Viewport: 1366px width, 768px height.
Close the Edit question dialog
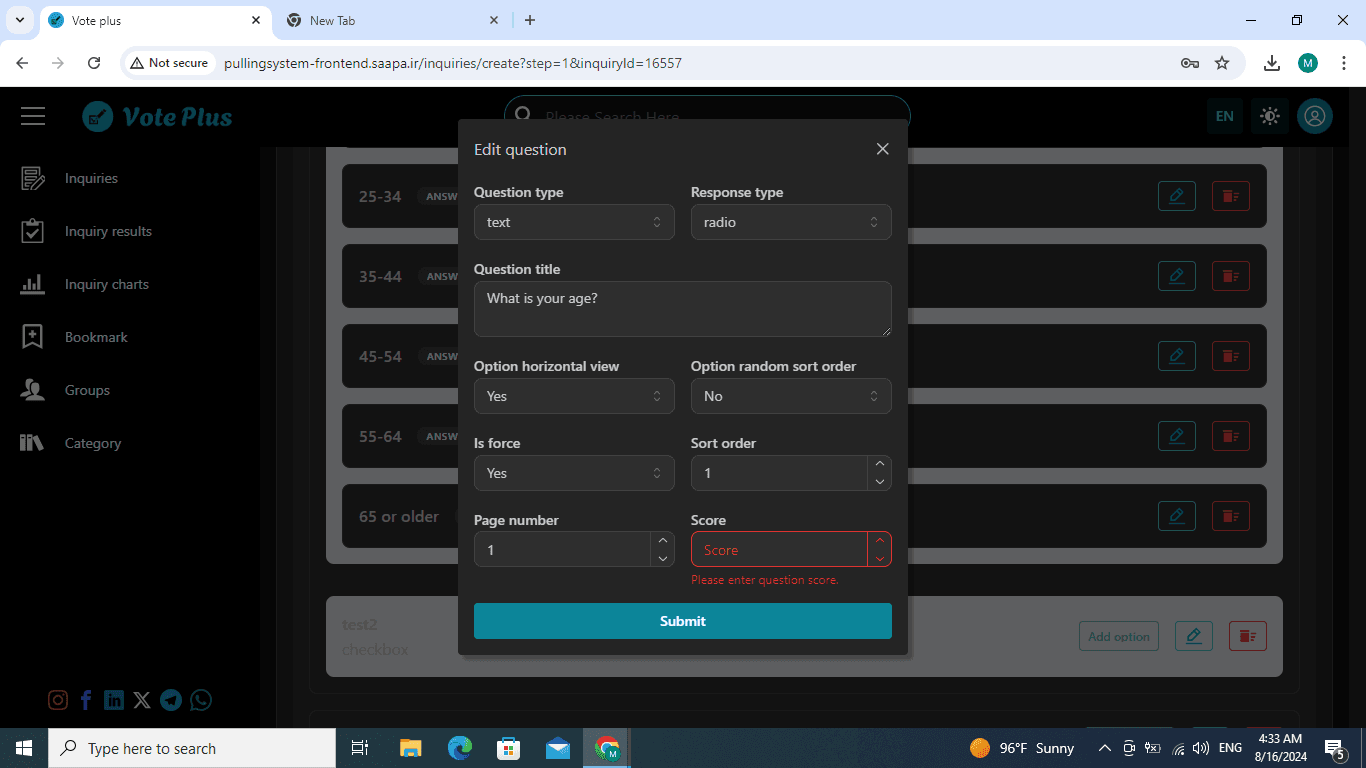(882, 149)
